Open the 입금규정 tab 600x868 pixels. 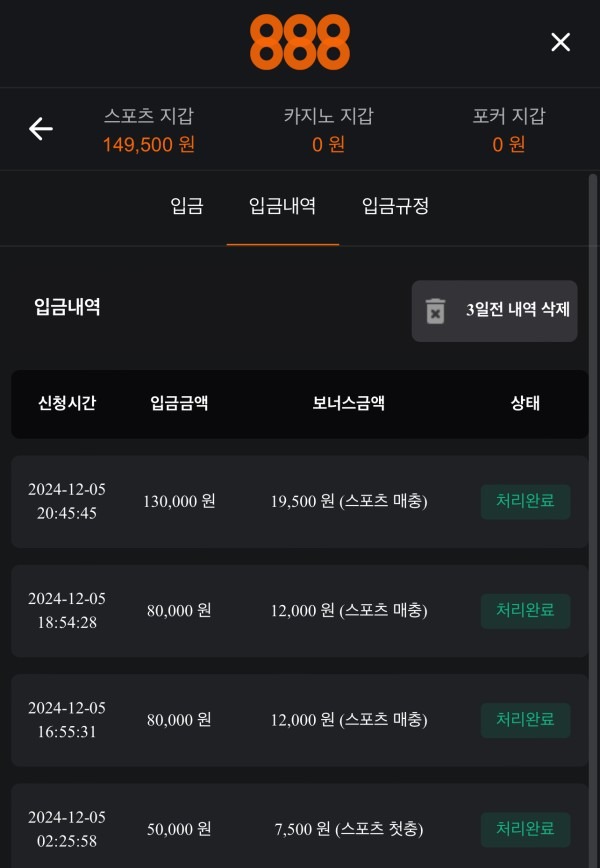coord(394,207)
